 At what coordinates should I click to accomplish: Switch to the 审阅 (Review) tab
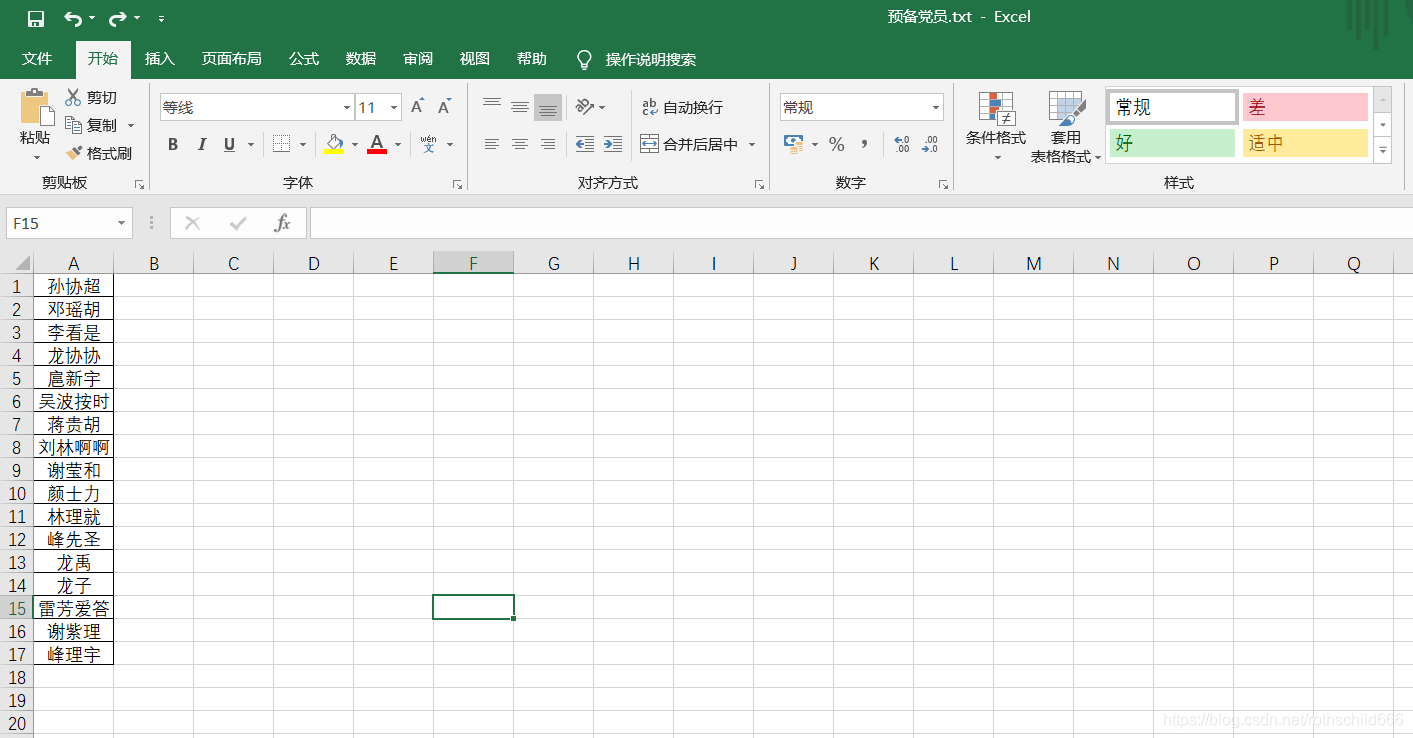tap(418, 59)
